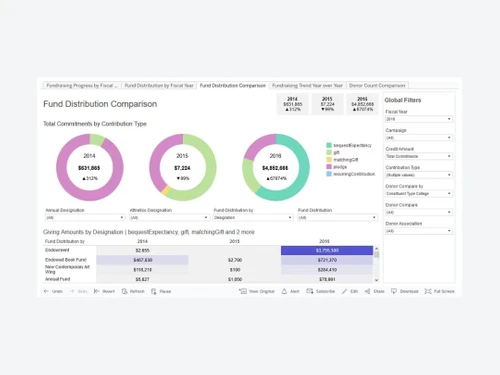This screenshot has height=375, width=500.
Task: Click the Pause icon in toolbar
Action: pos(153,291)
